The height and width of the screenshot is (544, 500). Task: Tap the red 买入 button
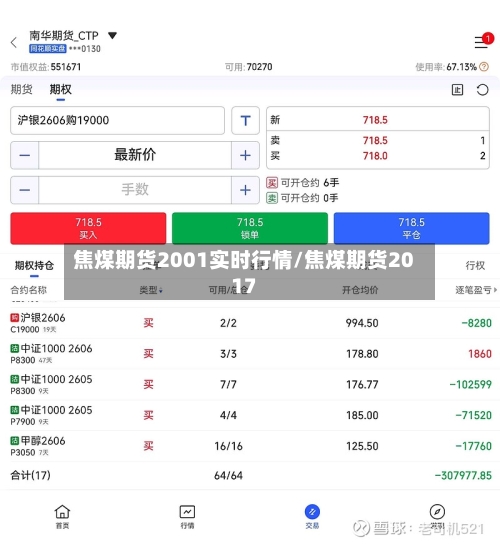88,228
